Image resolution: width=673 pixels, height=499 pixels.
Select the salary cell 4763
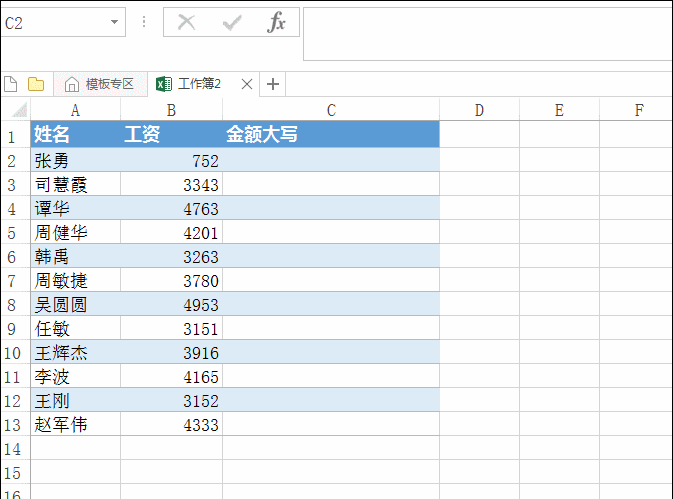(x=171, y=208)
